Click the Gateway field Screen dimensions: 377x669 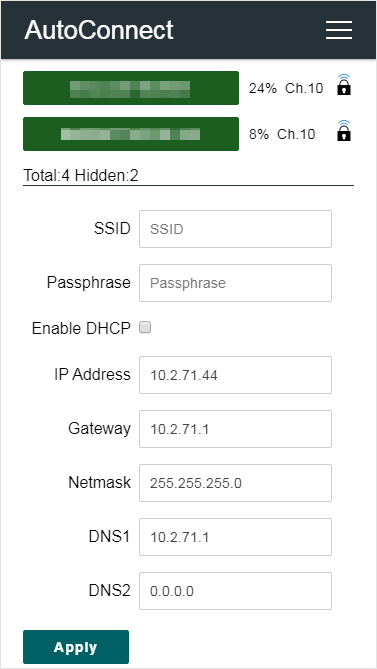[235, 429]
